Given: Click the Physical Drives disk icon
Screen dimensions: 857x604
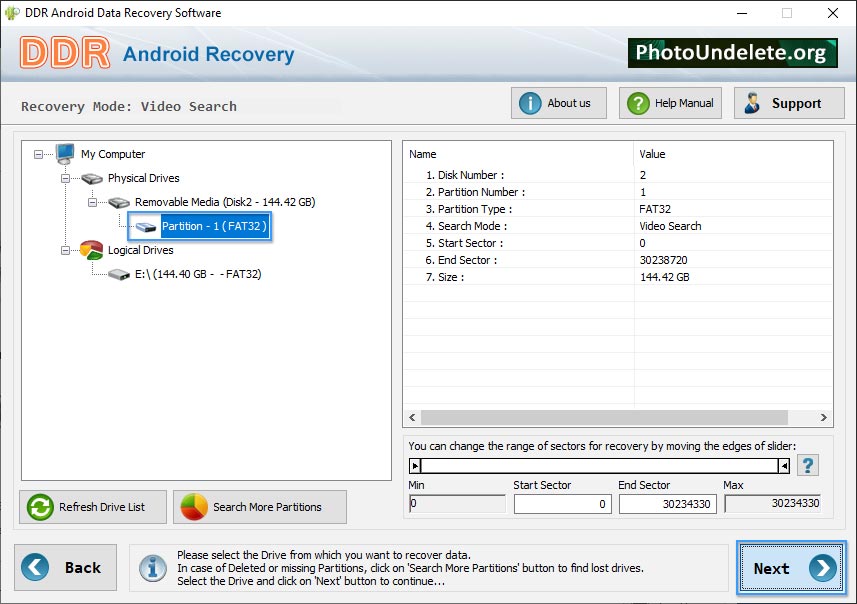Looking at the screenshot, I should (92, 178).
